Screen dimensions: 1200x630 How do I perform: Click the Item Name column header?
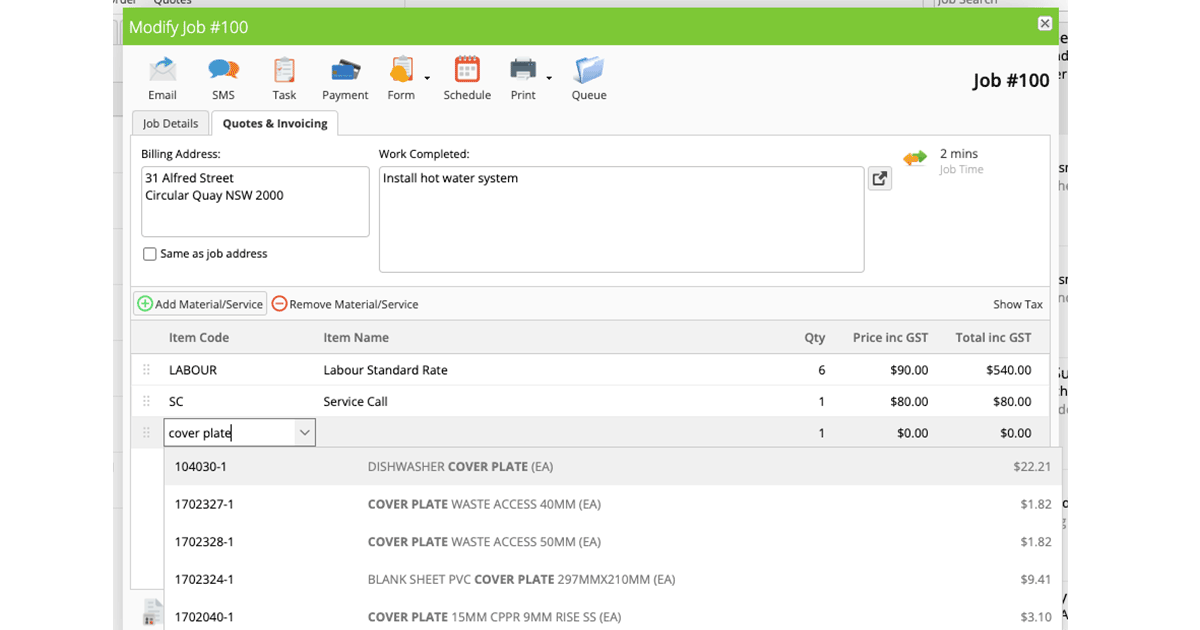point(356,338)
